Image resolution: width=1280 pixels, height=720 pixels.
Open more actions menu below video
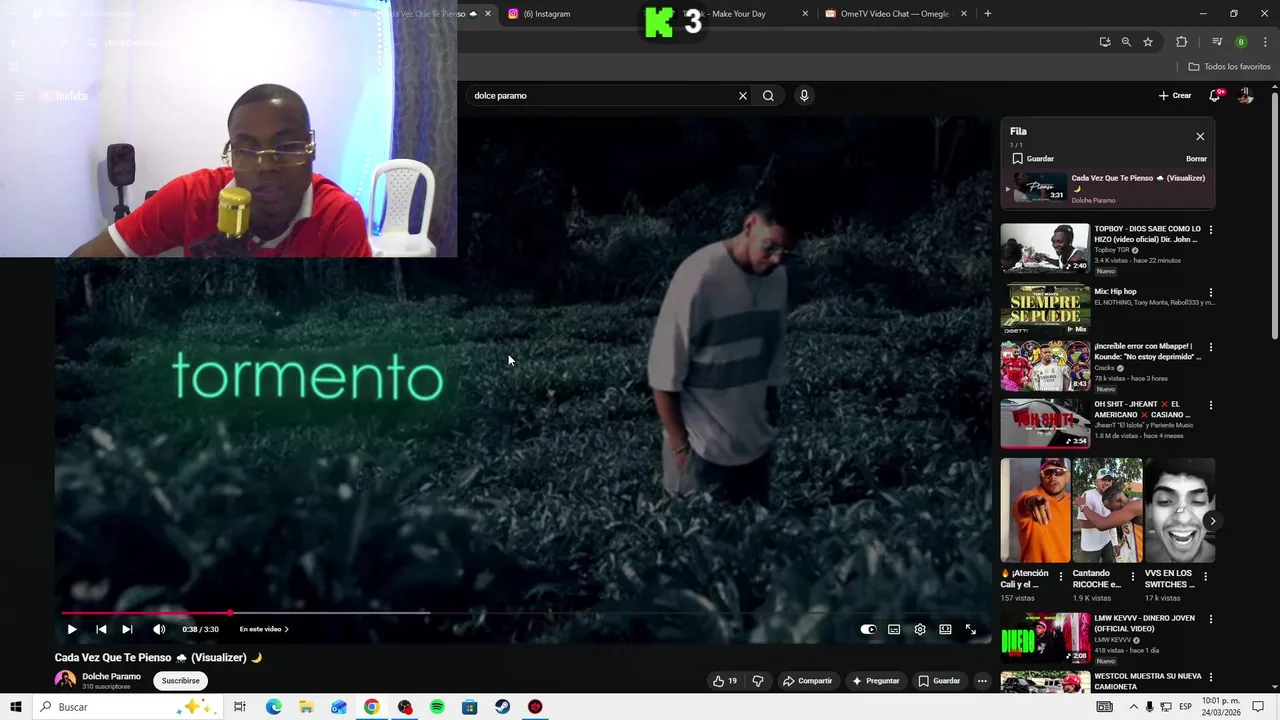[982, 681]
